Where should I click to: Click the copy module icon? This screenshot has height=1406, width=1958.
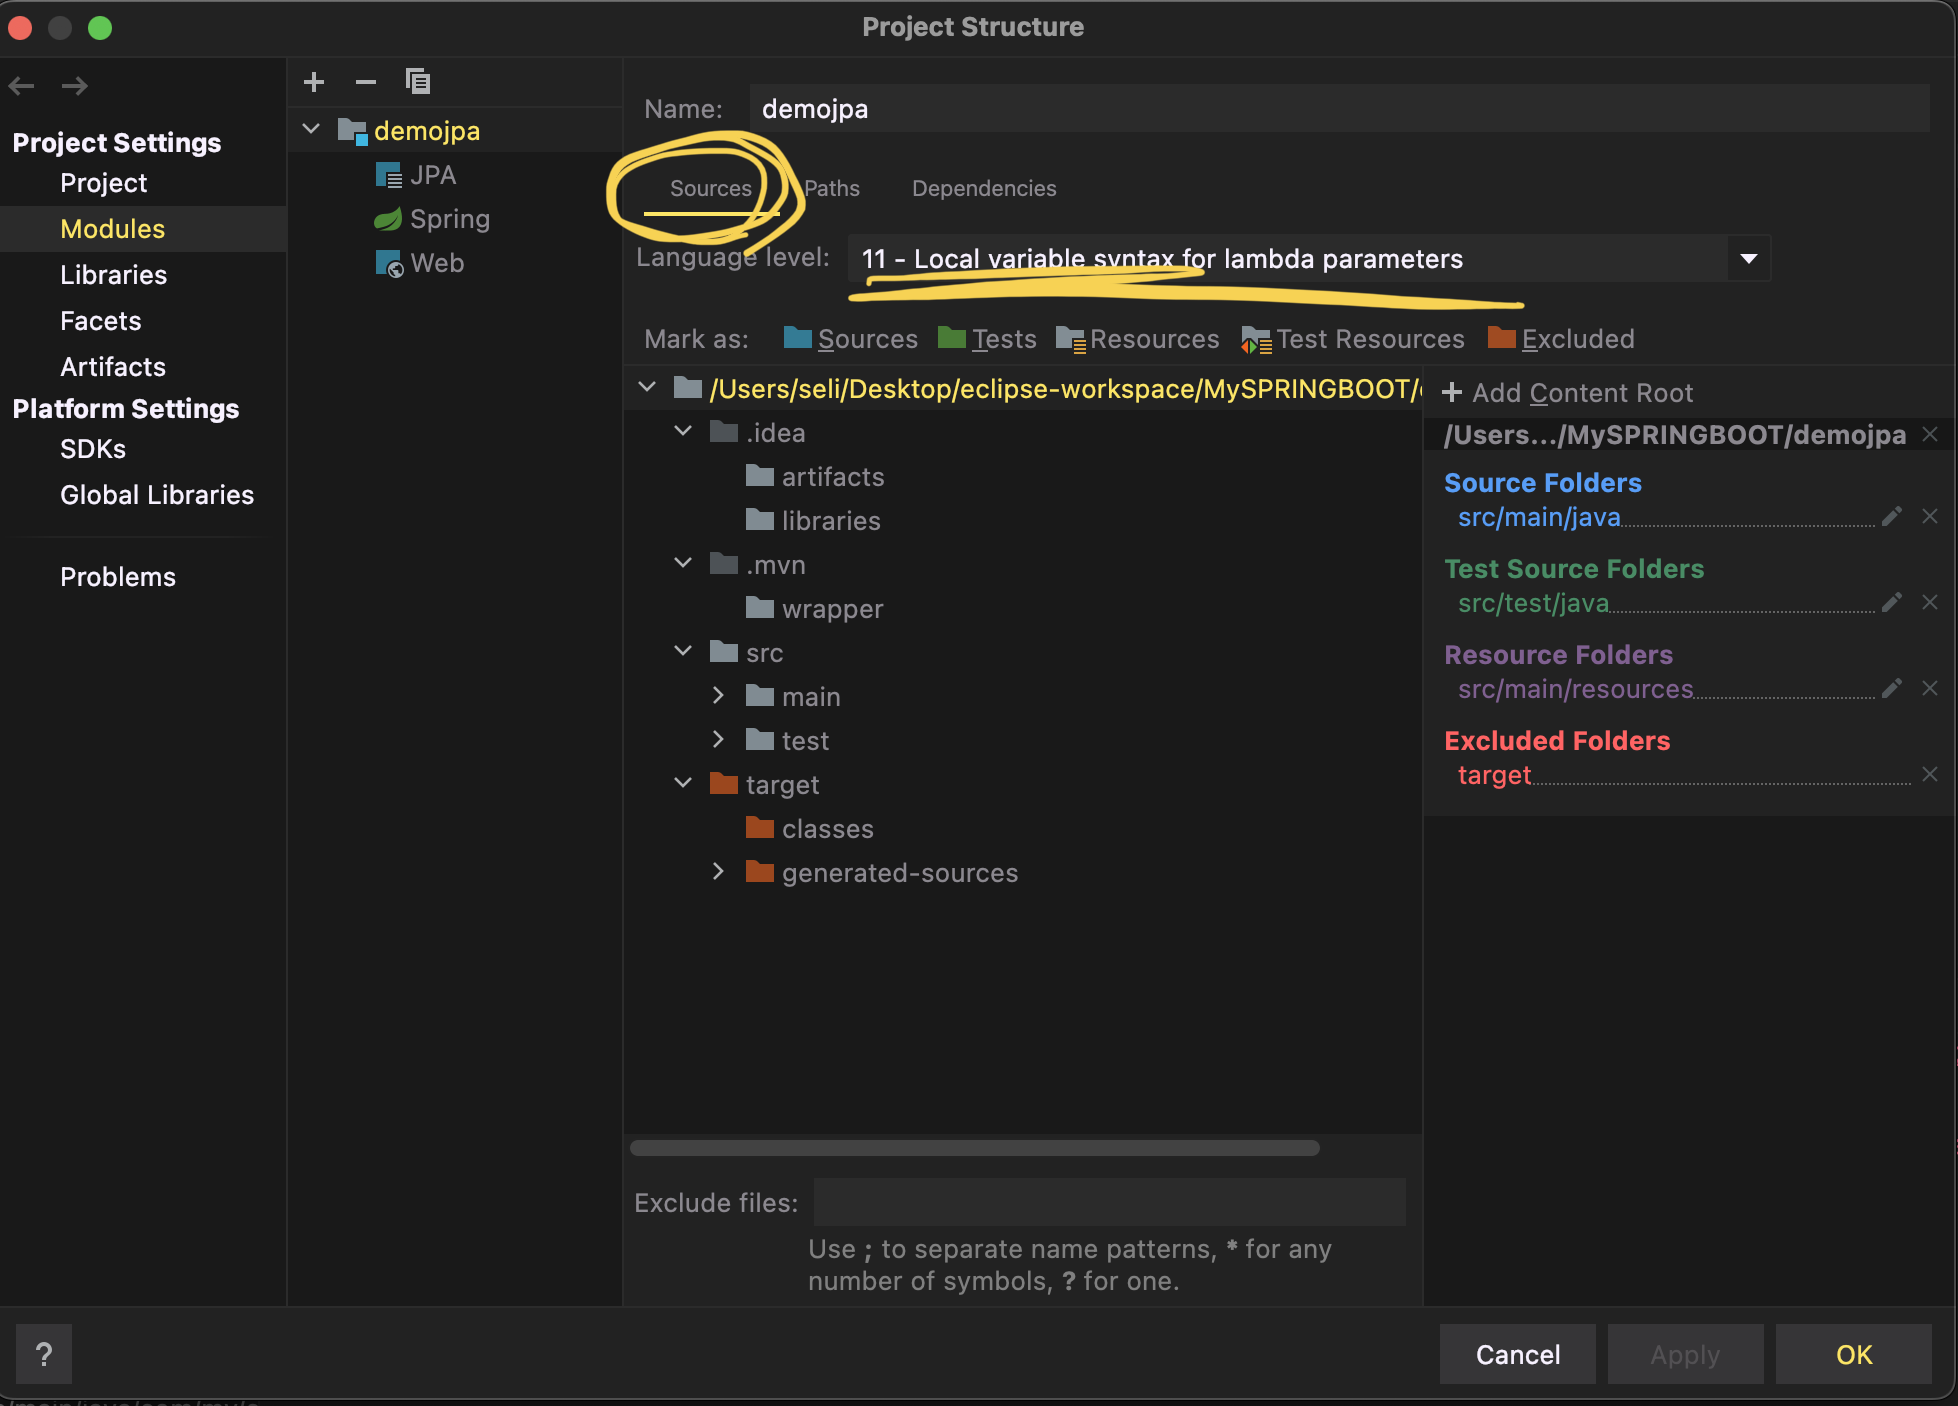(x=418, y=82)
